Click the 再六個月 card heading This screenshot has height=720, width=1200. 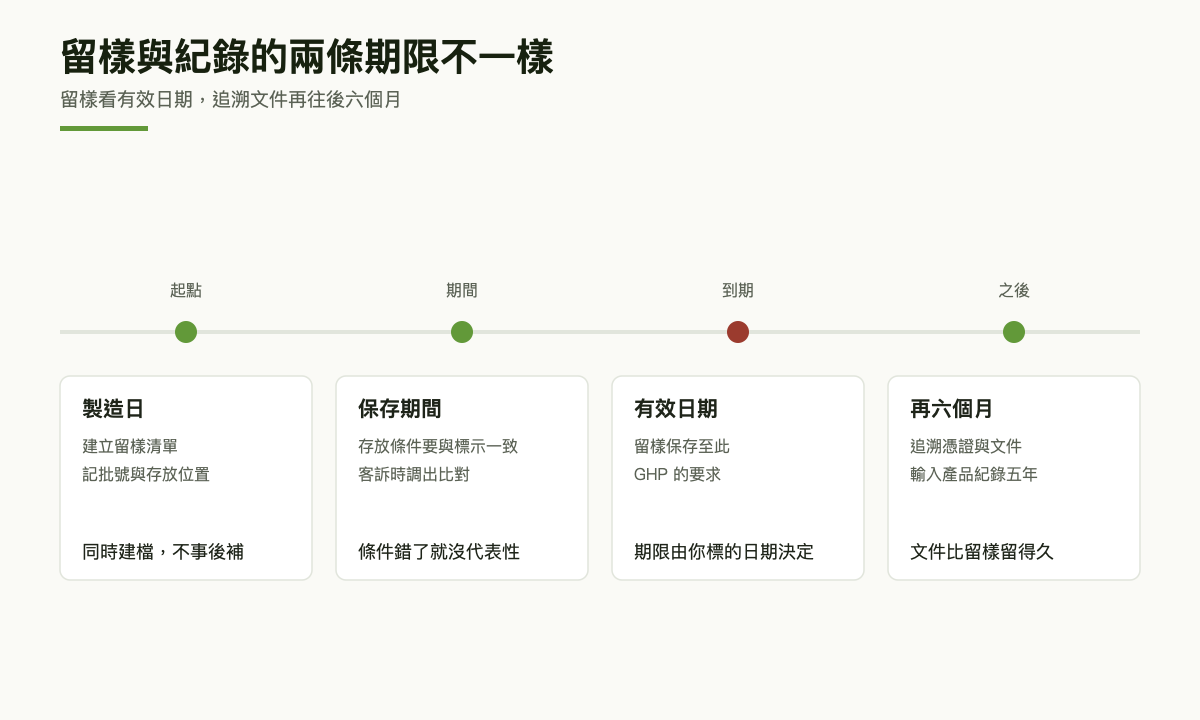coord(952,408)
